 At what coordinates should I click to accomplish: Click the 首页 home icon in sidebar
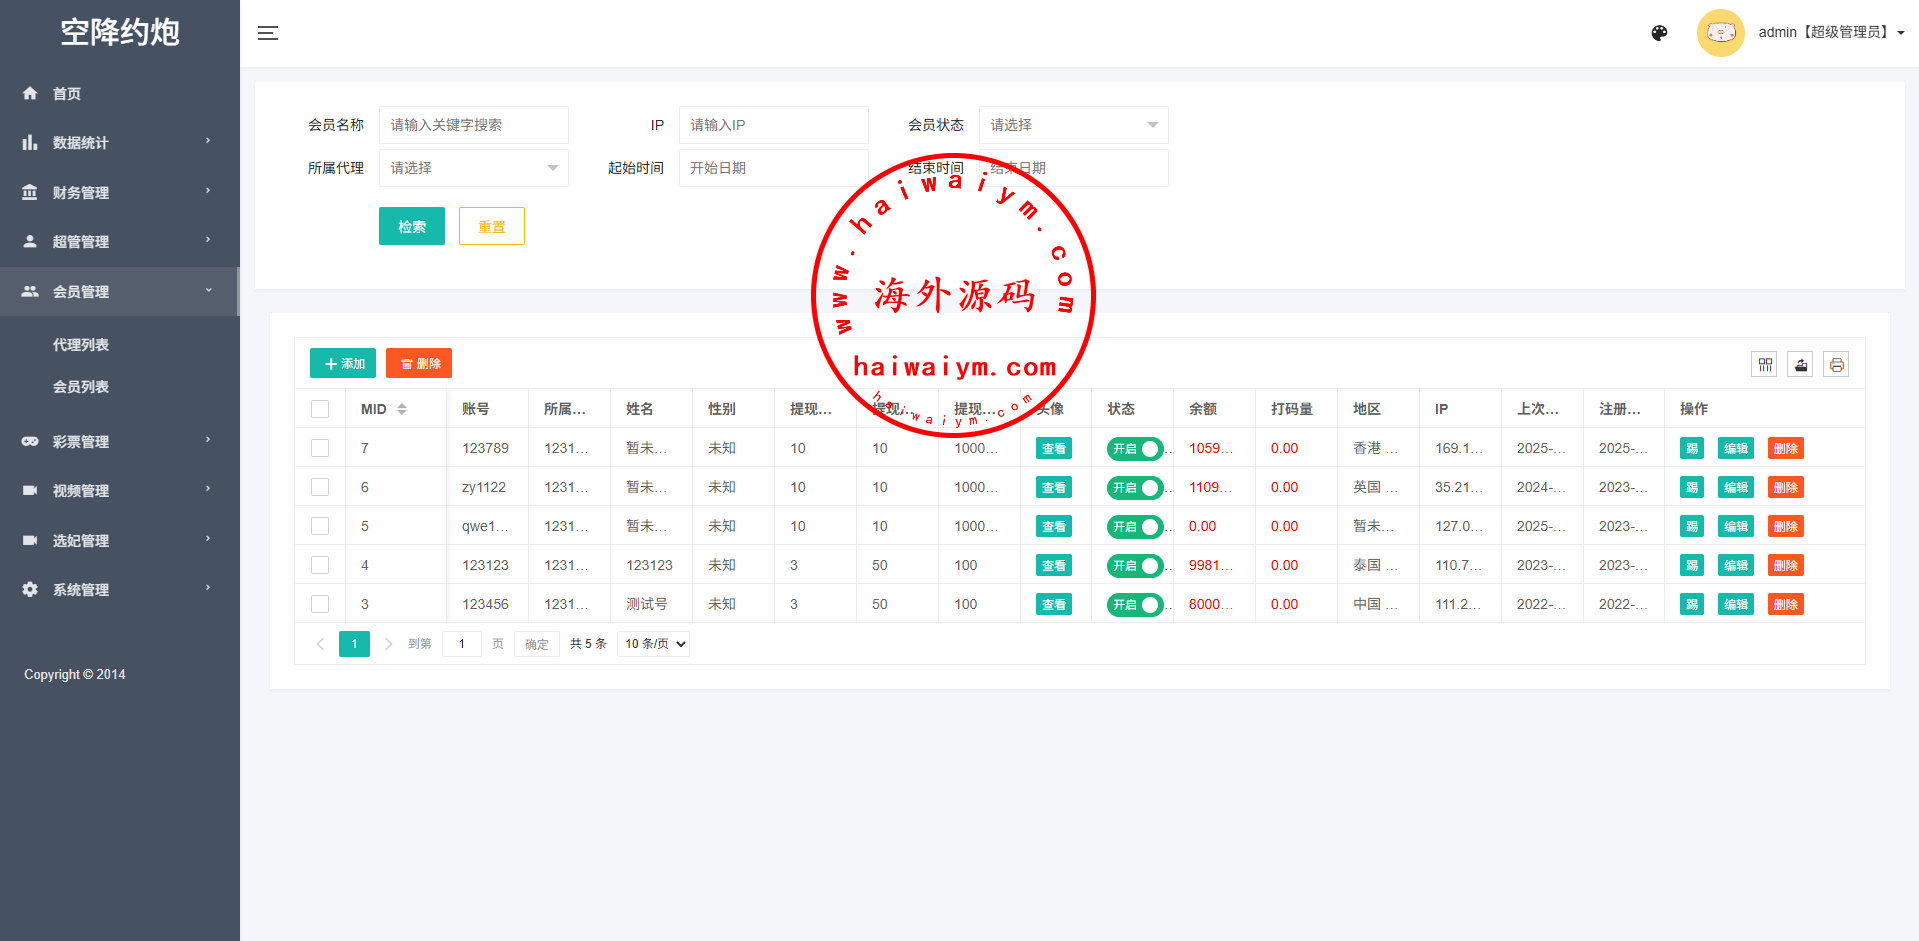pyautogui.click(x=30, y=93)
